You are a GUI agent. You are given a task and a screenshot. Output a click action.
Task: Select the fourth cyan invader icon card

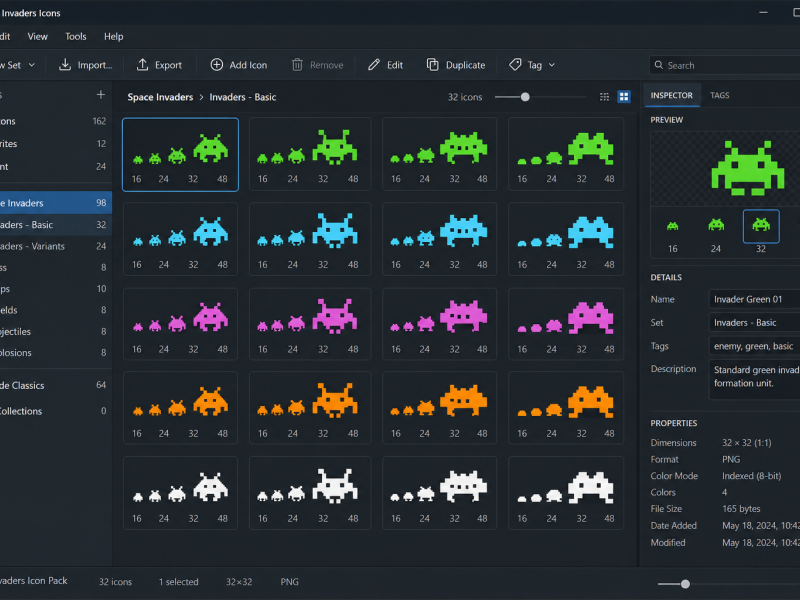point(566,239)
